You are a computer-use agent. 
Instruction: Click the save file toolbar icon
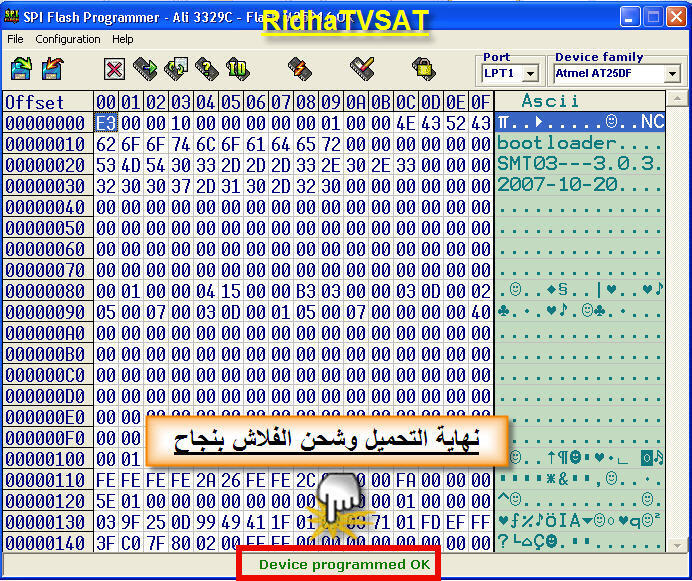point(53,68)
